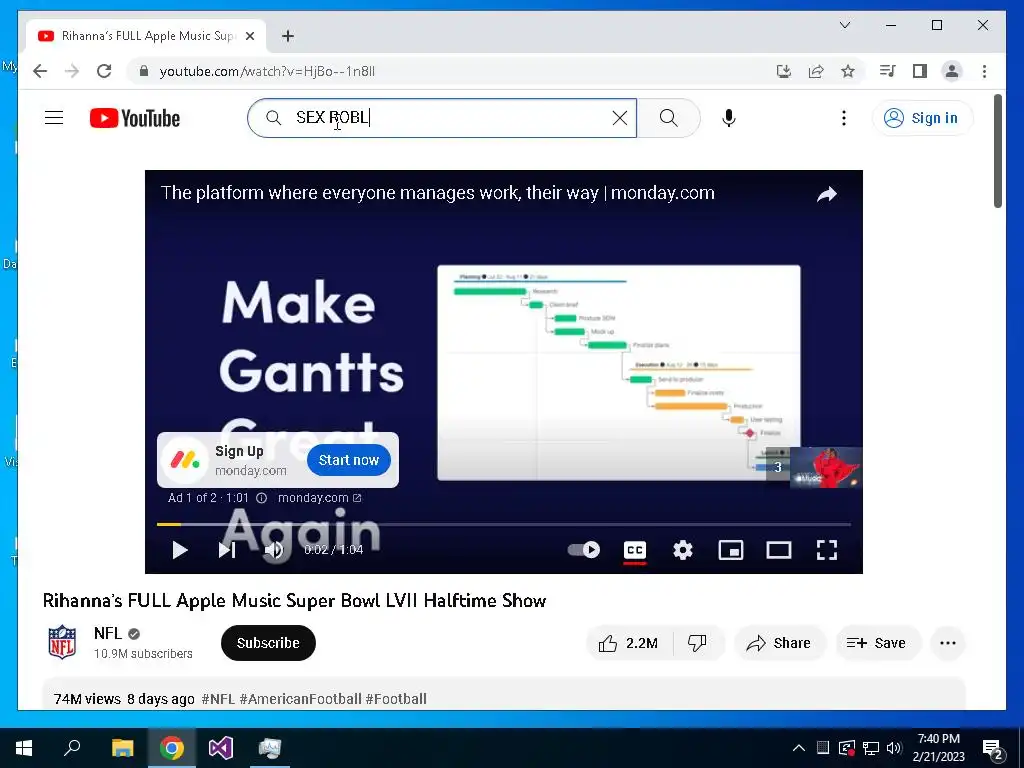
Task: Switch to theater mode
Action: [x=778, y=550]
